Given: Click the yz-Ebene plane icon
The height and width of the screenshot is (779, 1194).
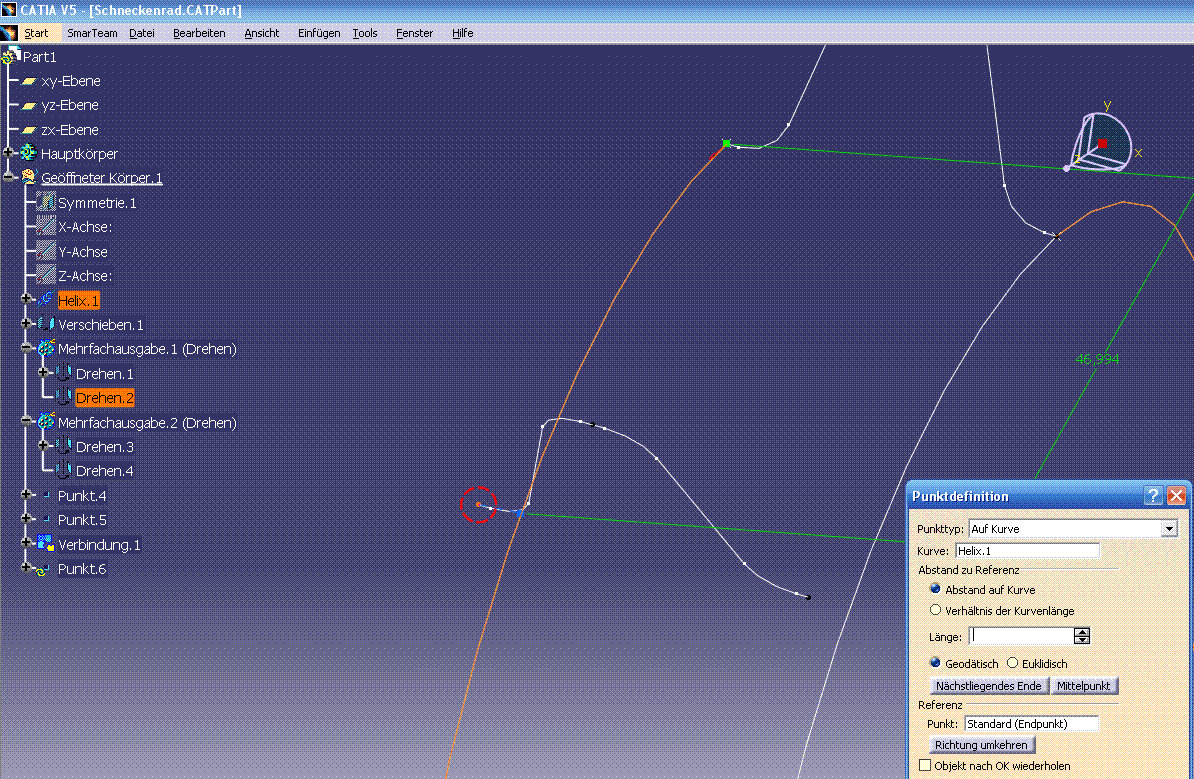Looking at the screenshot, I should [29, 105].
